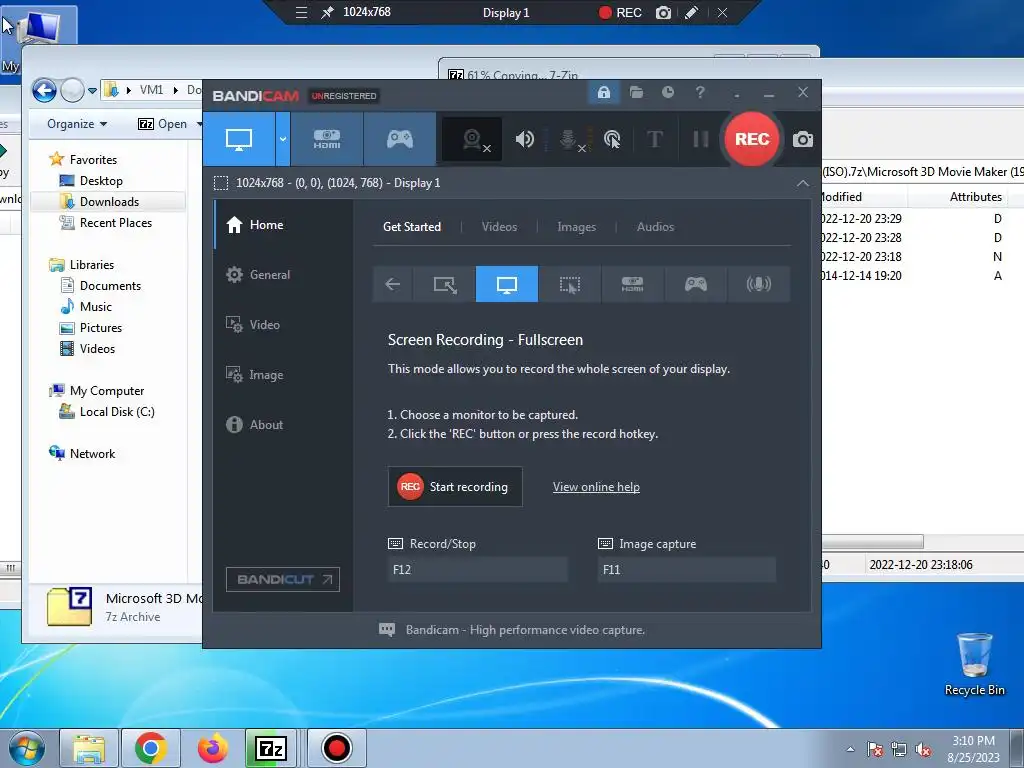Screen dimensions: 1024x768
Task: Select around-mouse recording mode icon
Action: point(569,284)
